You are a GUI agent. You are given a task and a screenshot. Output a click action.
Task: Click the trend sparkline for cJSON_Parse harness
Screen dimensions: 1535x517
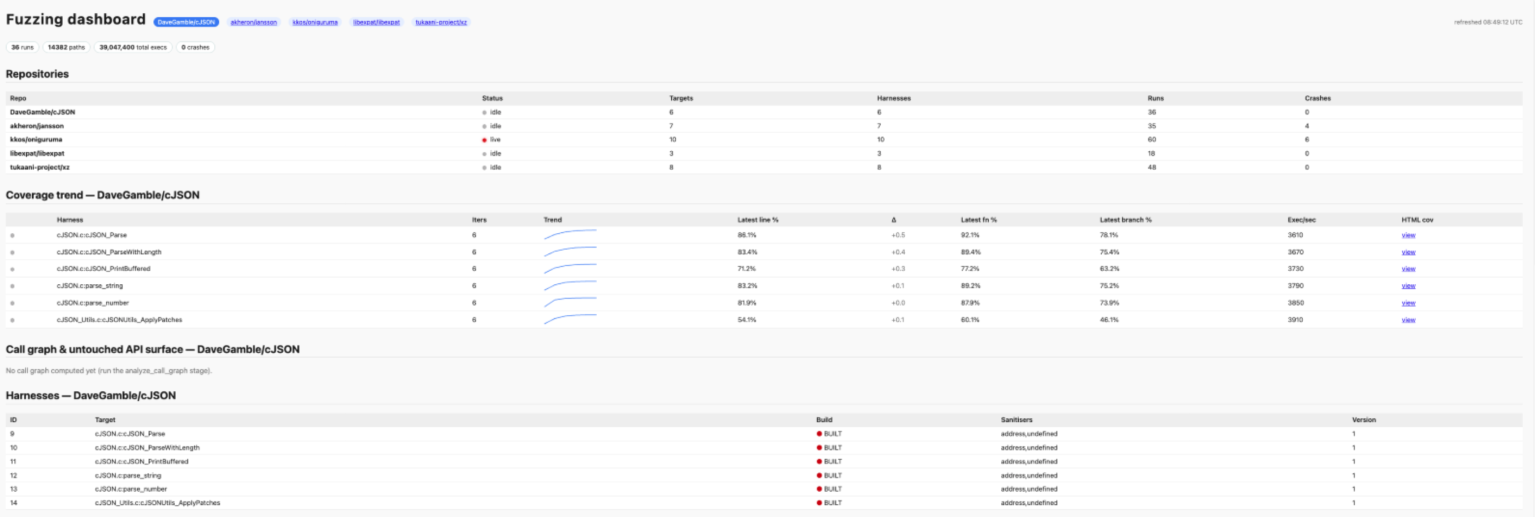point(570,235)
